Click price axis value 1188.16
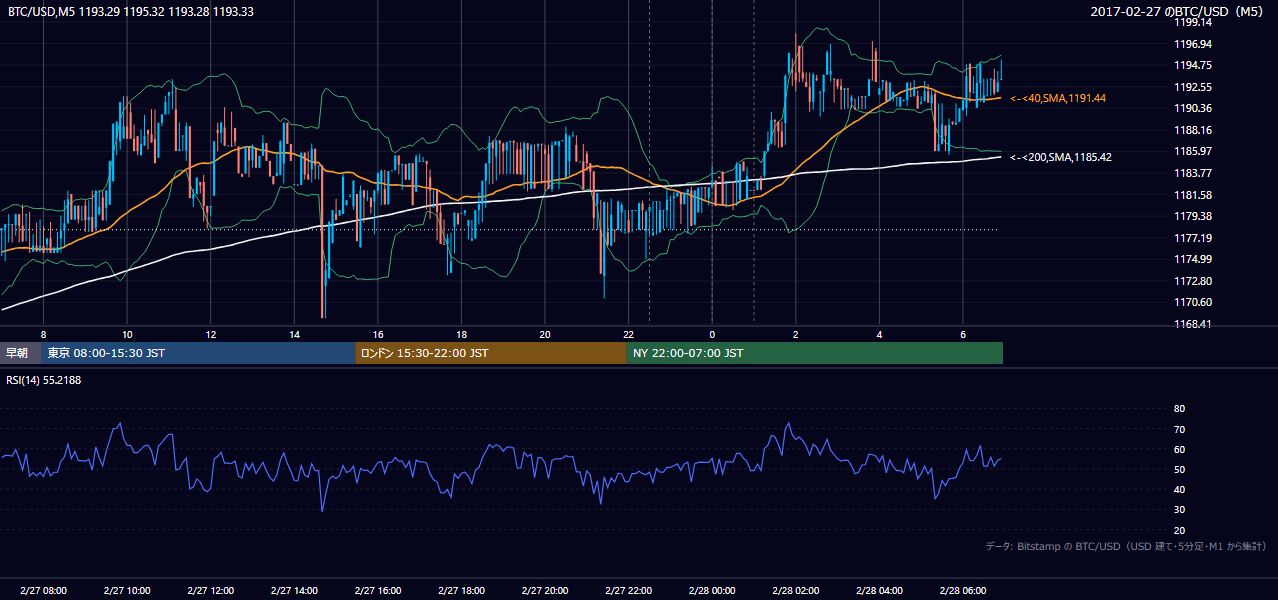 point(1192,130)
